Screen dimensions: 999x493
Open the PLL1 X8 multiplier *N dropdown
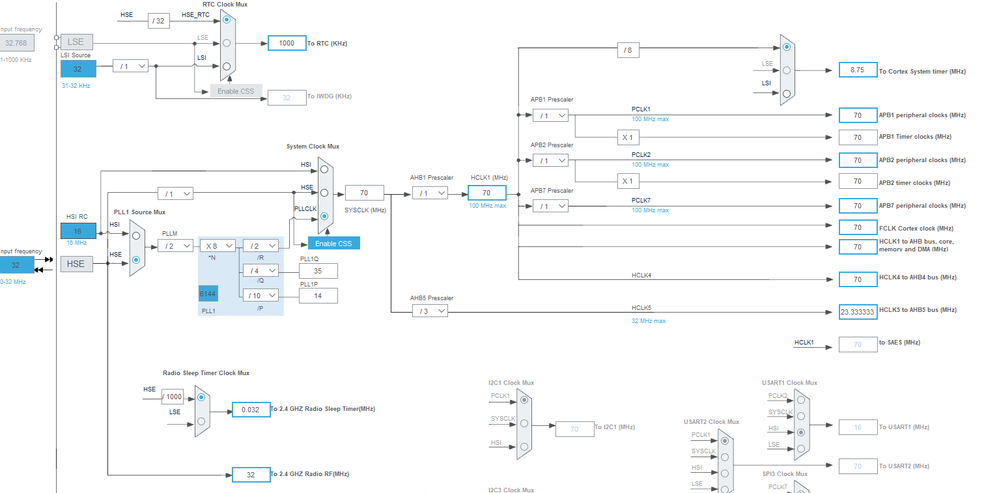[x=218, y=246]
